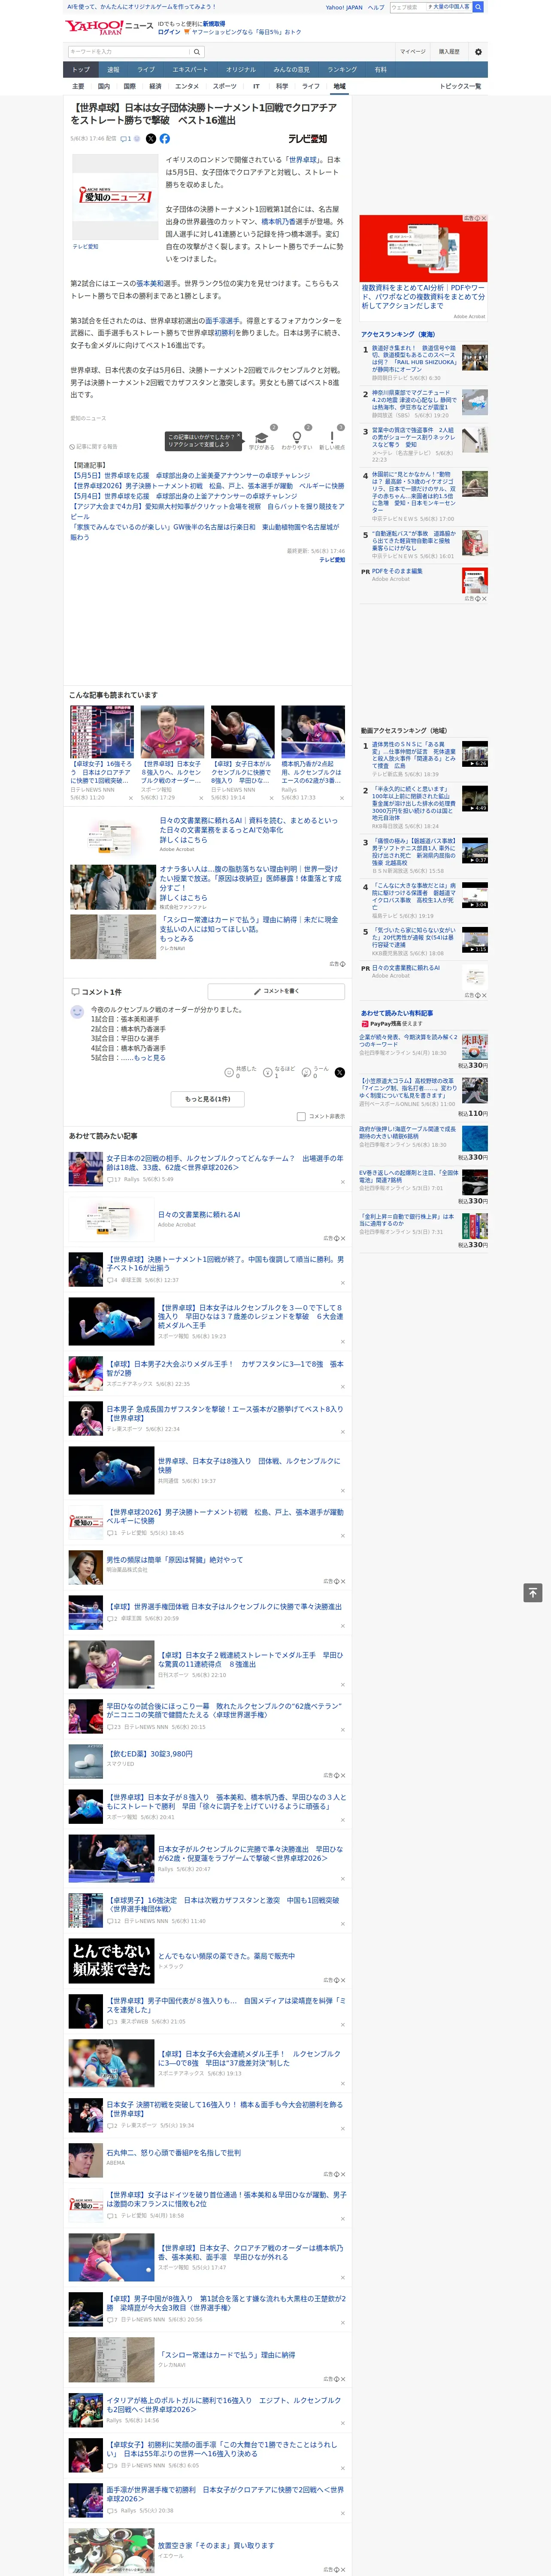Image resolution: width=551 pixels, height=2576 pixels.
Task: Open the 国際 category
Action: coord(129,86)
